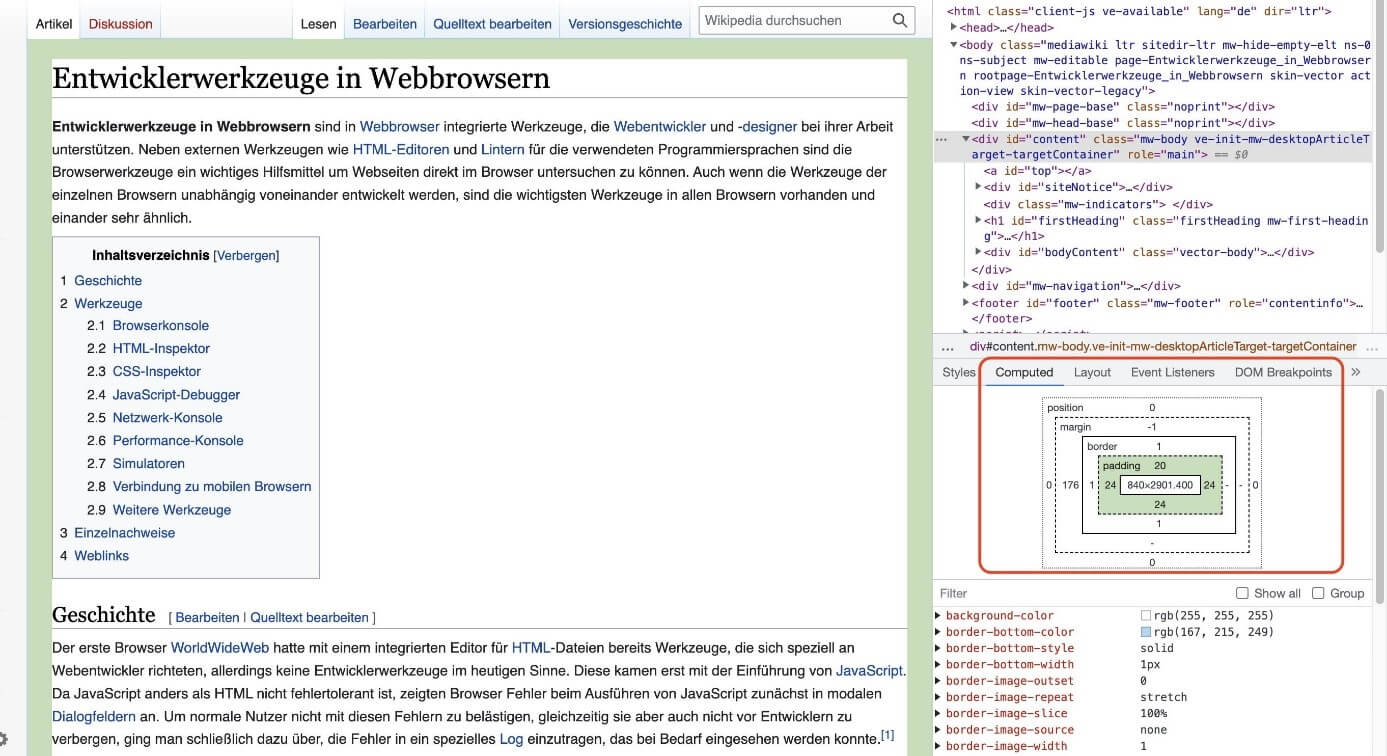Expand the head node in the DOM tree
Image resolution: width=1387 pixels, height=756 pixels.
pos(954,28)
